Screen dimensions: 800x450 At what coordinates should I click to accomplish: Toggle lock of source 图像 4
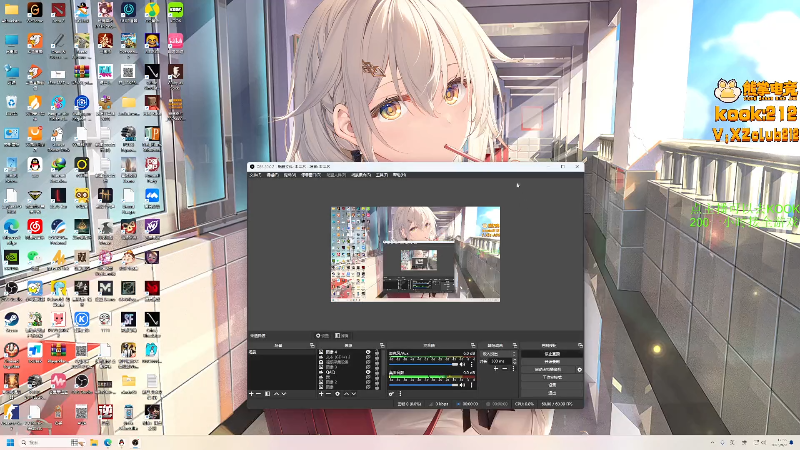[x=377, y=352]
